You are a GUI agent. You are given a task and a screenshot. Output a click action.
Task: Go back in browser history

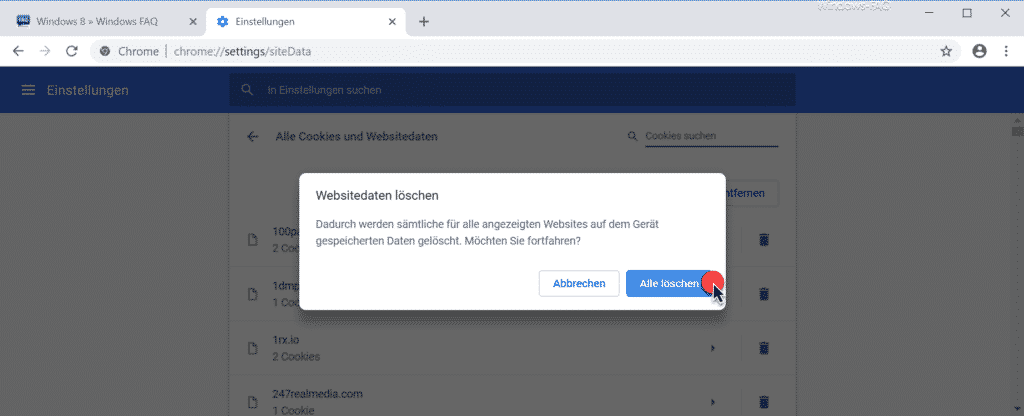pyautogui.click(x=18, y=52)
